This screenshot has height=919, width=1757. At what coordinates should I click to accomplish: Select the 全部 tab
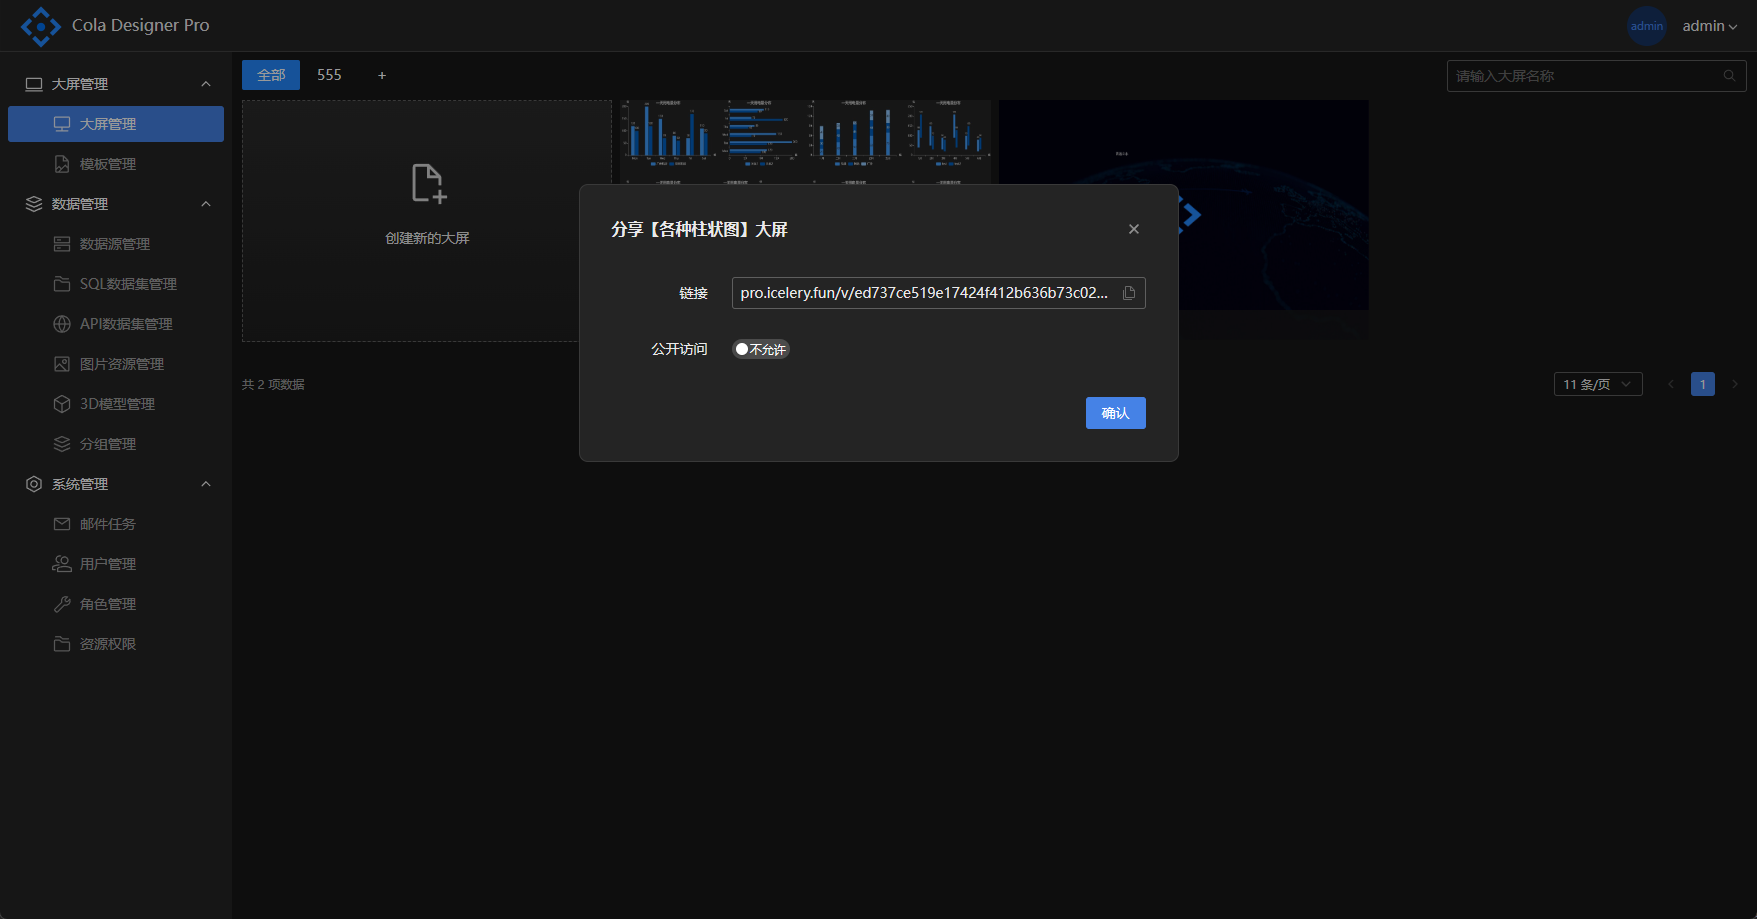pos(271,75)
